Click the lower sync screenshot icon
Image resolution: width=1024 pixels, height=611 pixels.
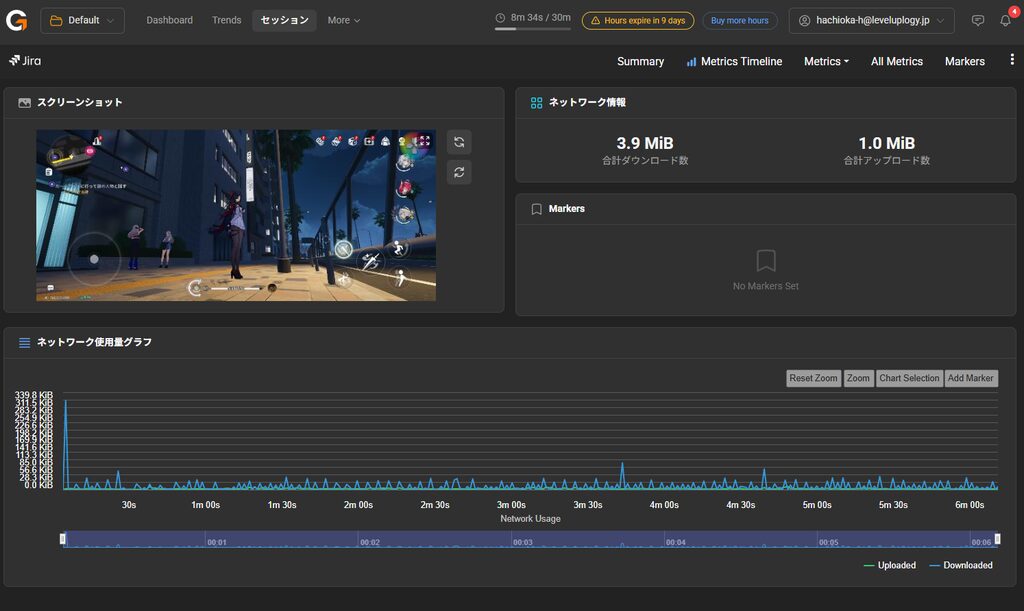point(459,172)
